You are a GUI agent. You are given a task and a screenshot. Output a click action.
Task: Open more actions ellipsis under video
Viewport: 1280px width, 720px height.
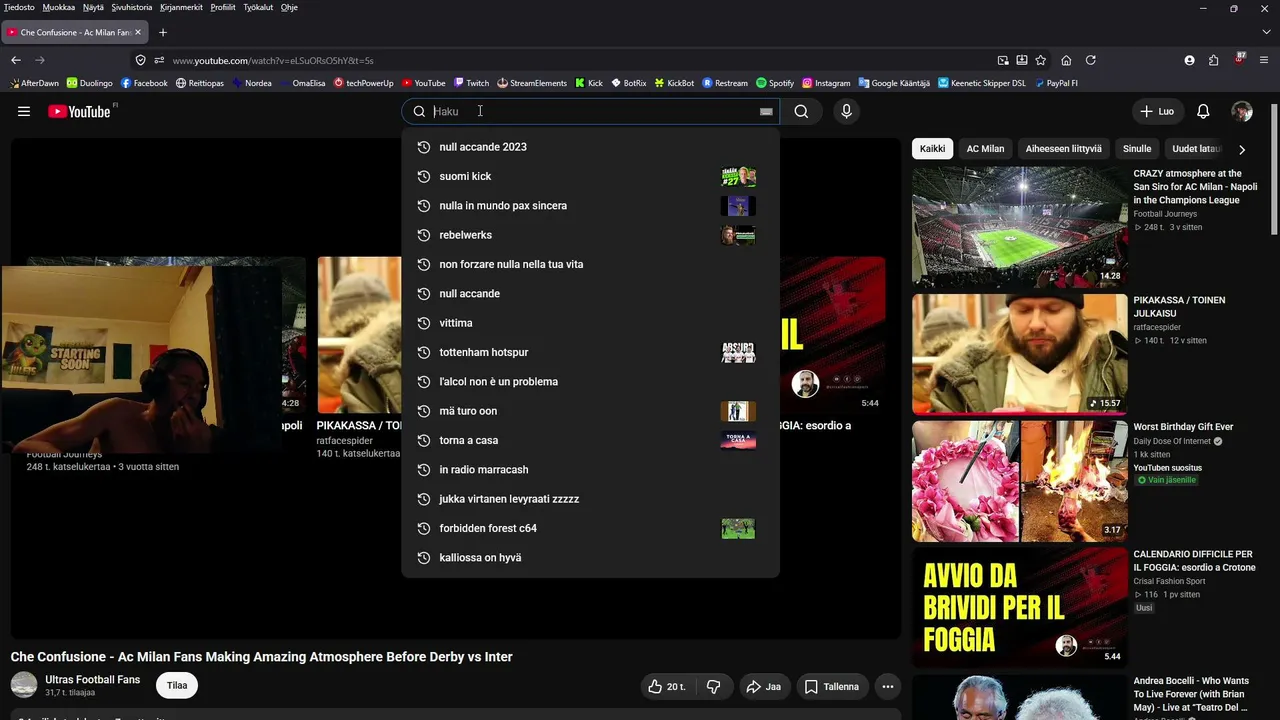click(x=887, y=687)
